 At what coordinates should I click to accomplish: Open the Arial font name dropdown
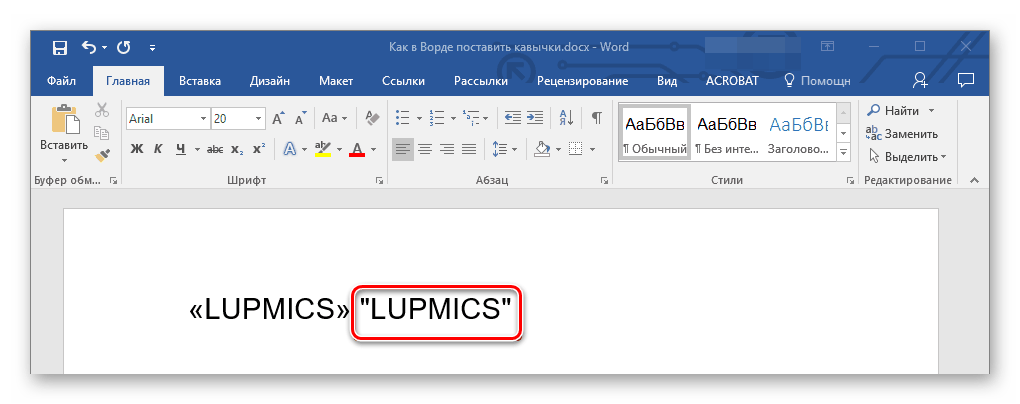[x=204, y=118]
